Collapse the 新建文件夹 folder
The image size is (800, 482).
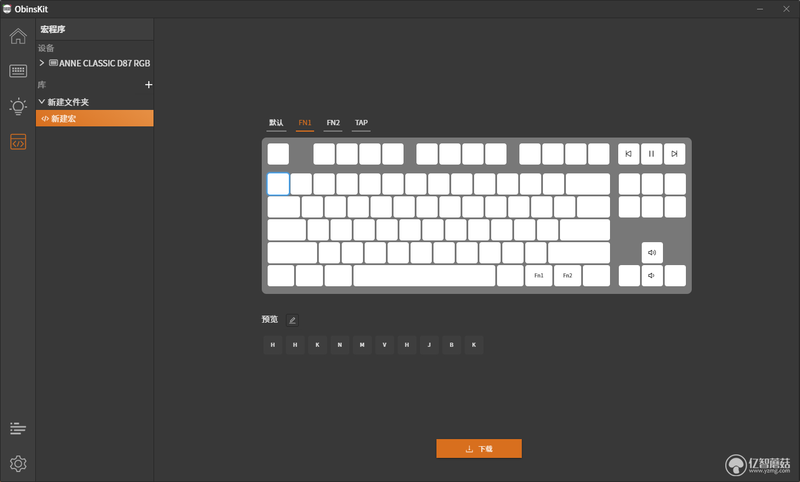(x=42, y=102)
